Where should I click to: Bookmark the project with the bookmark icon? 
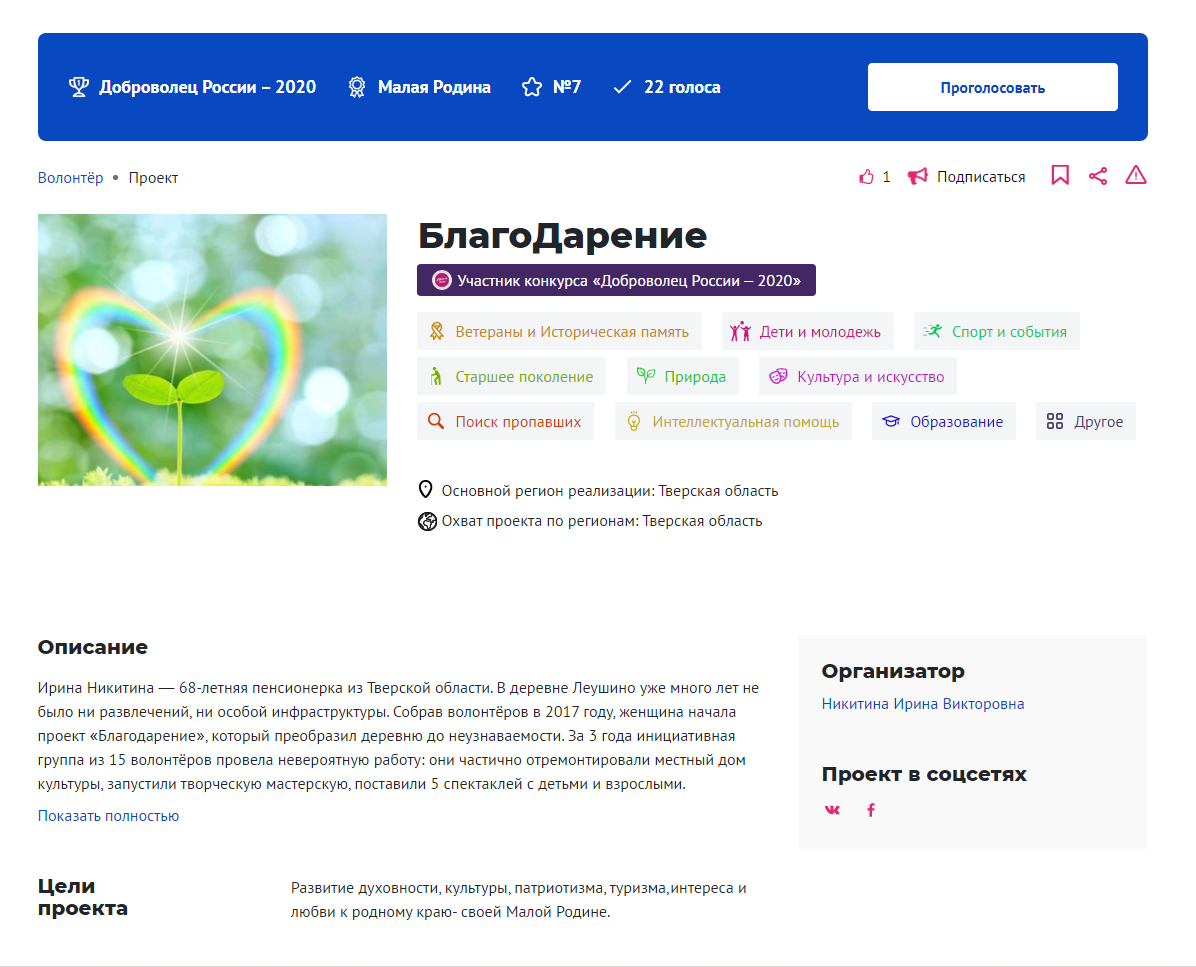pyautogui.click(x=1060, y=175)
